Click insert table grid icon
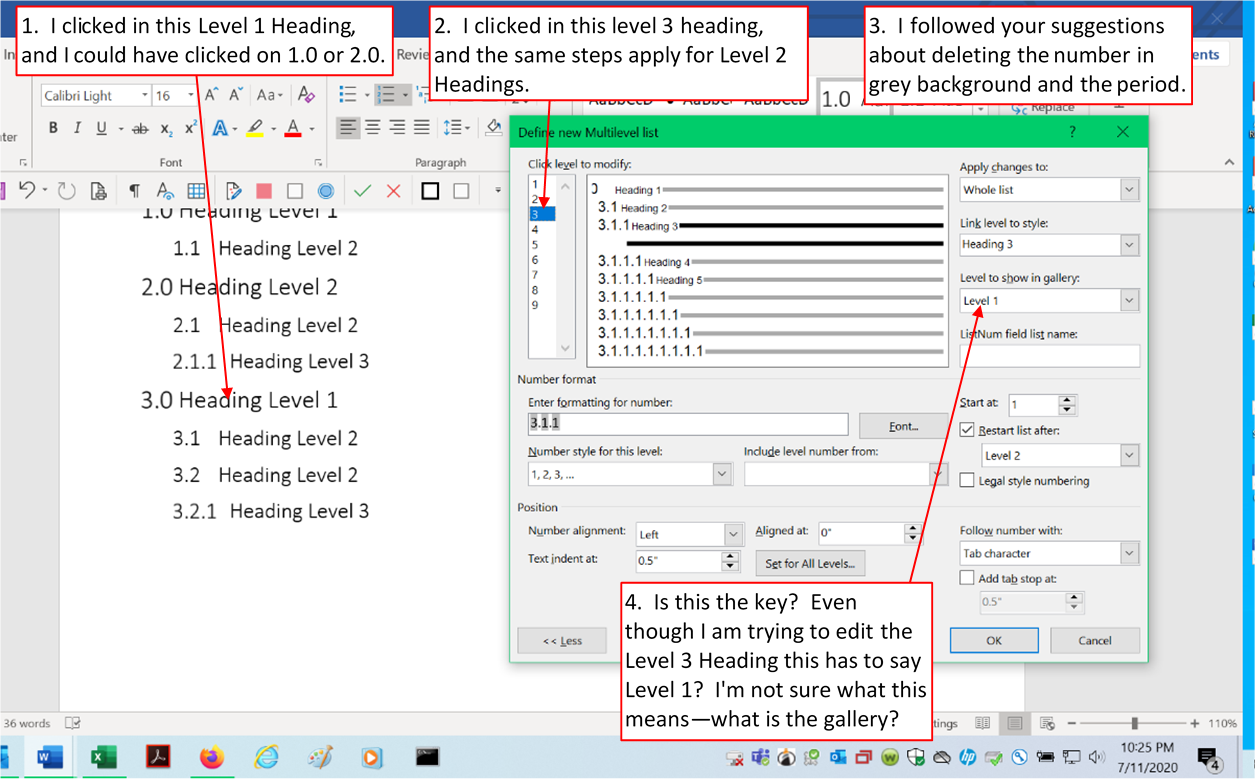 [196, 191]
